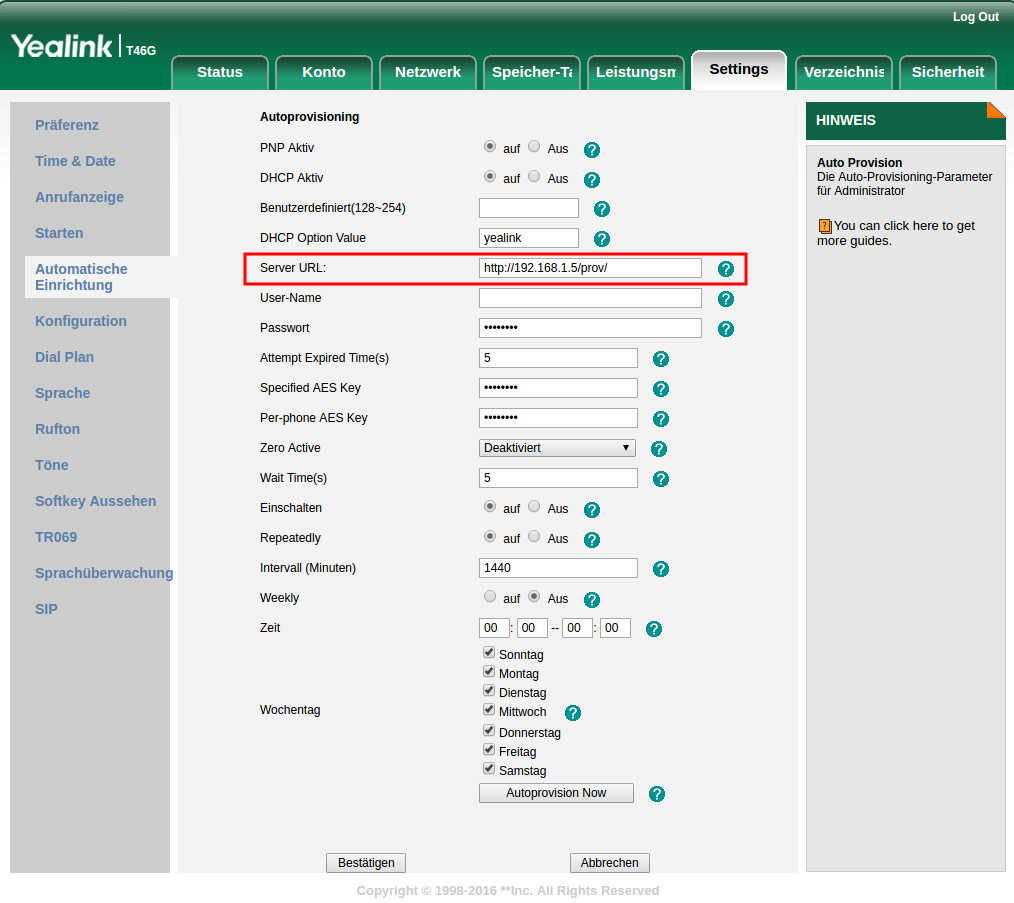The image size is (1014, 903).
Task: Switch to the Netzwerk tab
Action: (x=428, y=72)
